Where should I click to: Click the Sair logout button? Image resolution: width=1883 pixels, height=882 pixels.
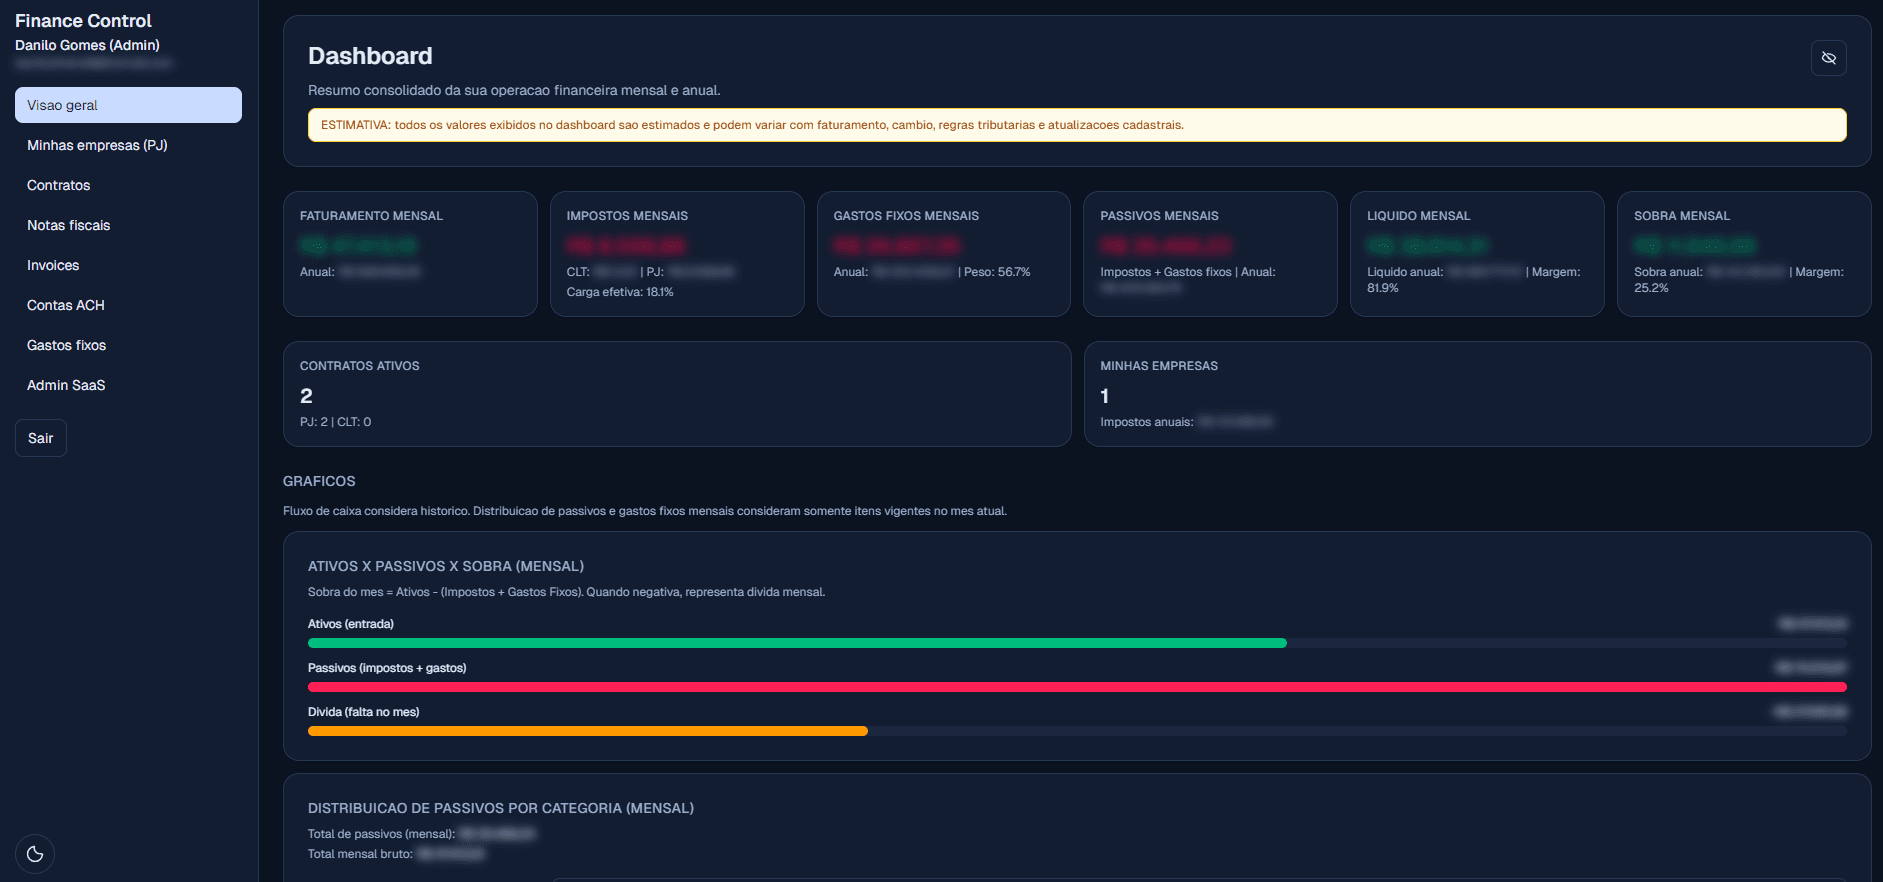[x=41, y=438]
